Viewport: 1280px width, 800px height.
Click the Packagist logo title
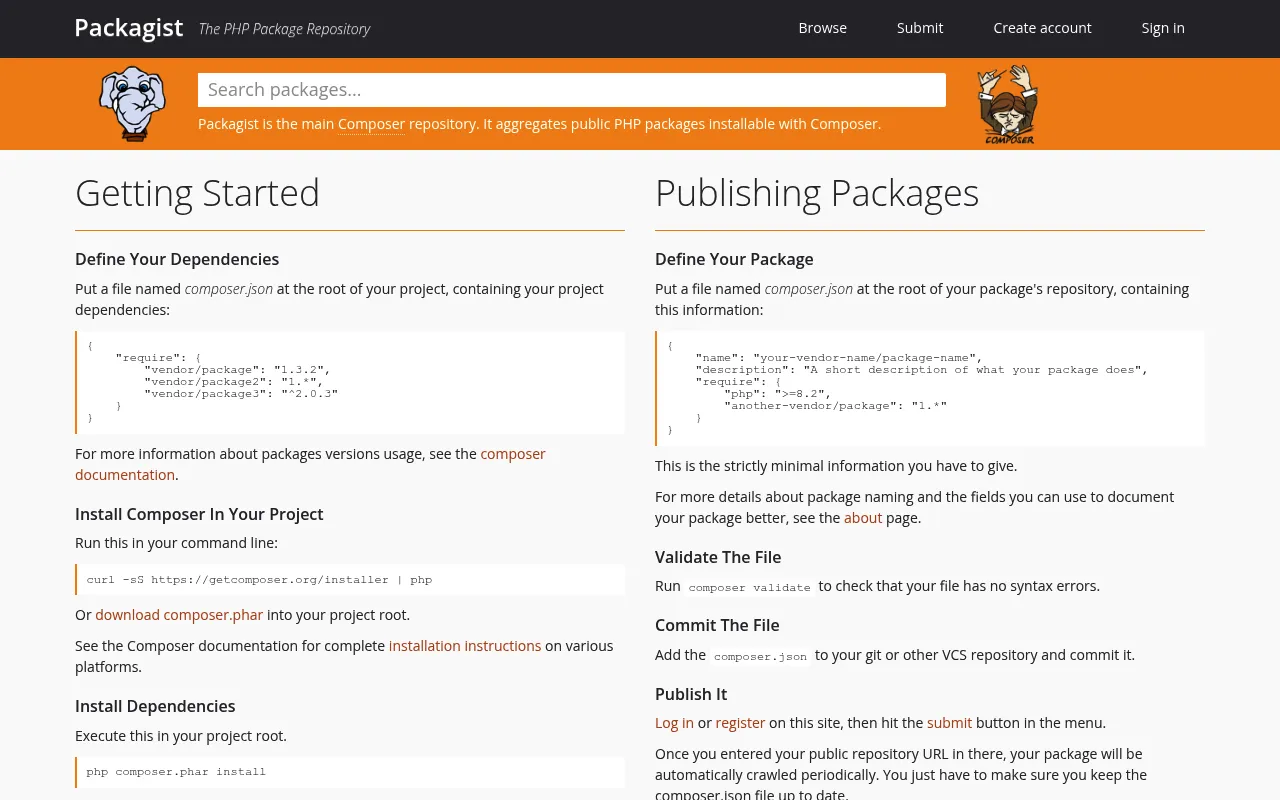[x=129, y=28]
